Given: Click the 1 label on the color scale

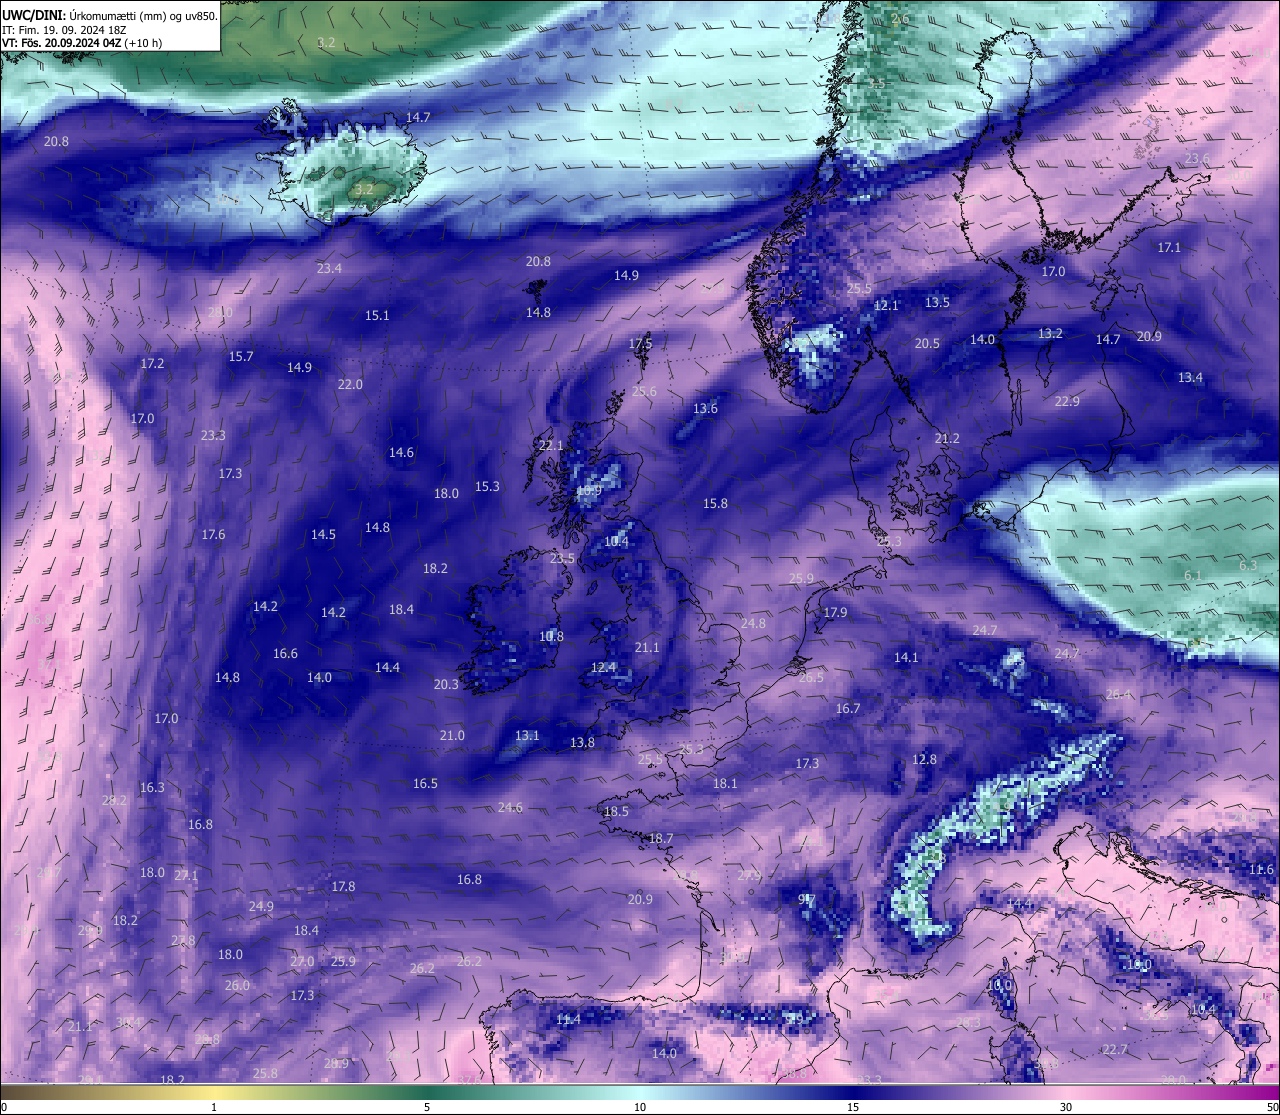Looking at the screenshot, I should point(214,1107).
